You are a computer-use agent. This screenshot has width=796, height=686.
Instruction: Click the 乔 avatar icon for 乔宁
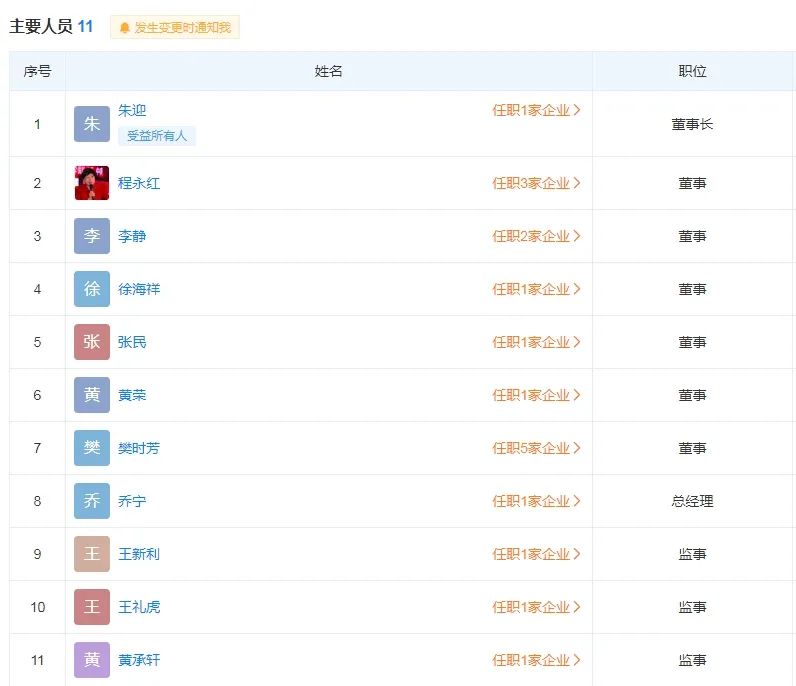(92, 501)
